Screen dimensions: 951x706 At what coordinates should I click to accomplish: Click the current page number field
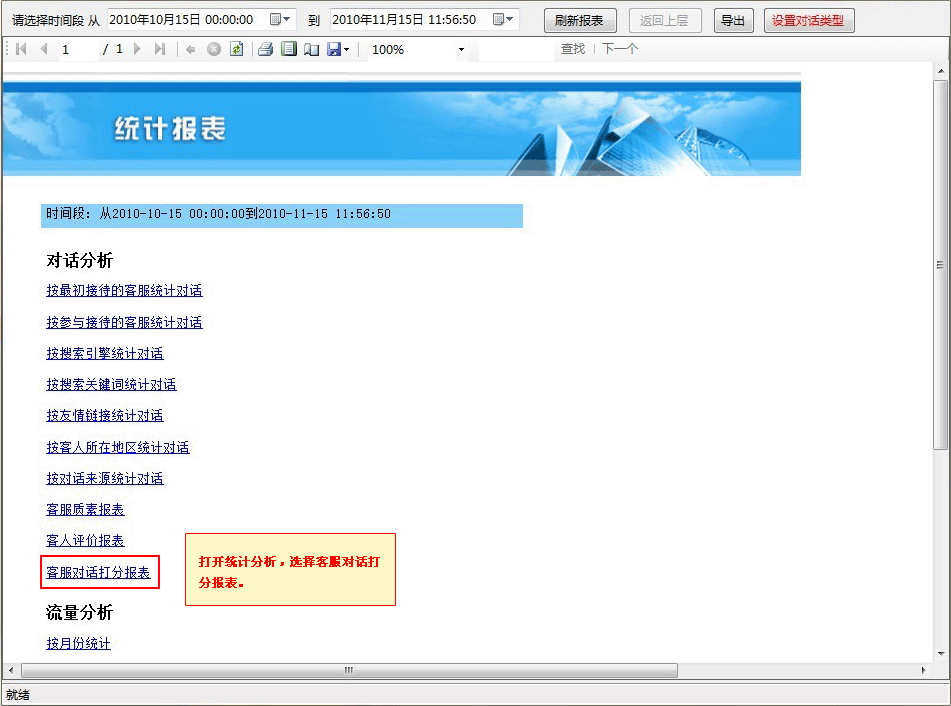coord(78,50)
